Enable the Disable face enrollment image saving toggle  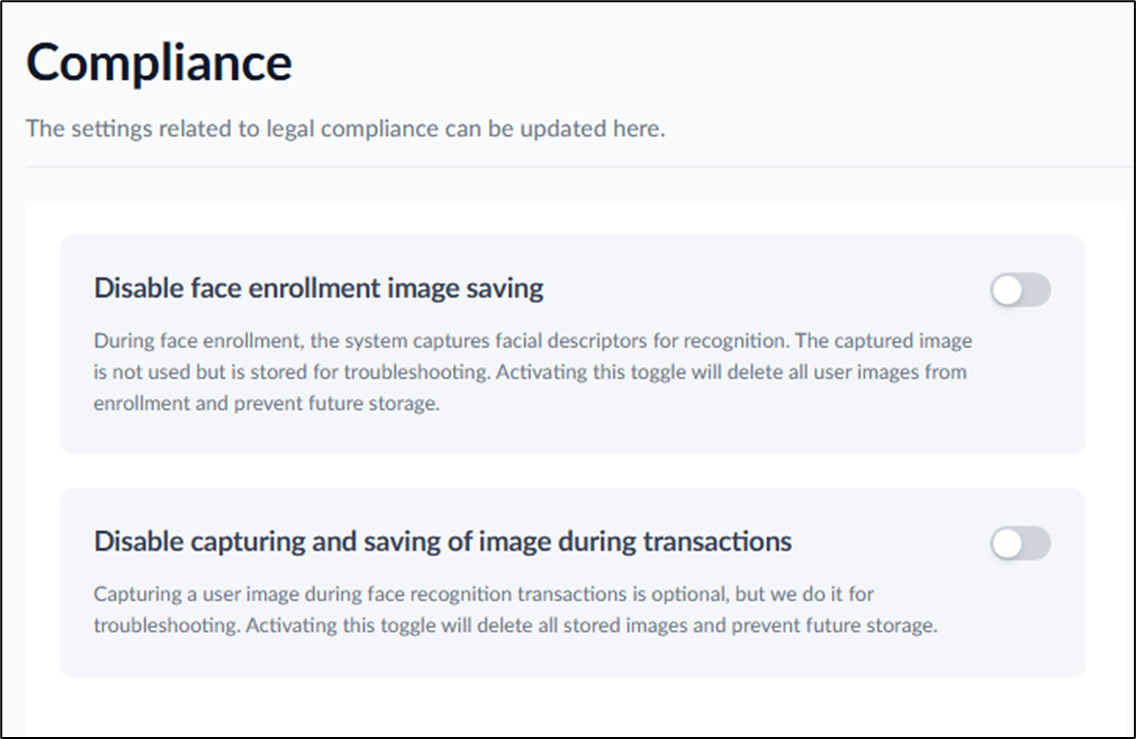click(1020, 290)
